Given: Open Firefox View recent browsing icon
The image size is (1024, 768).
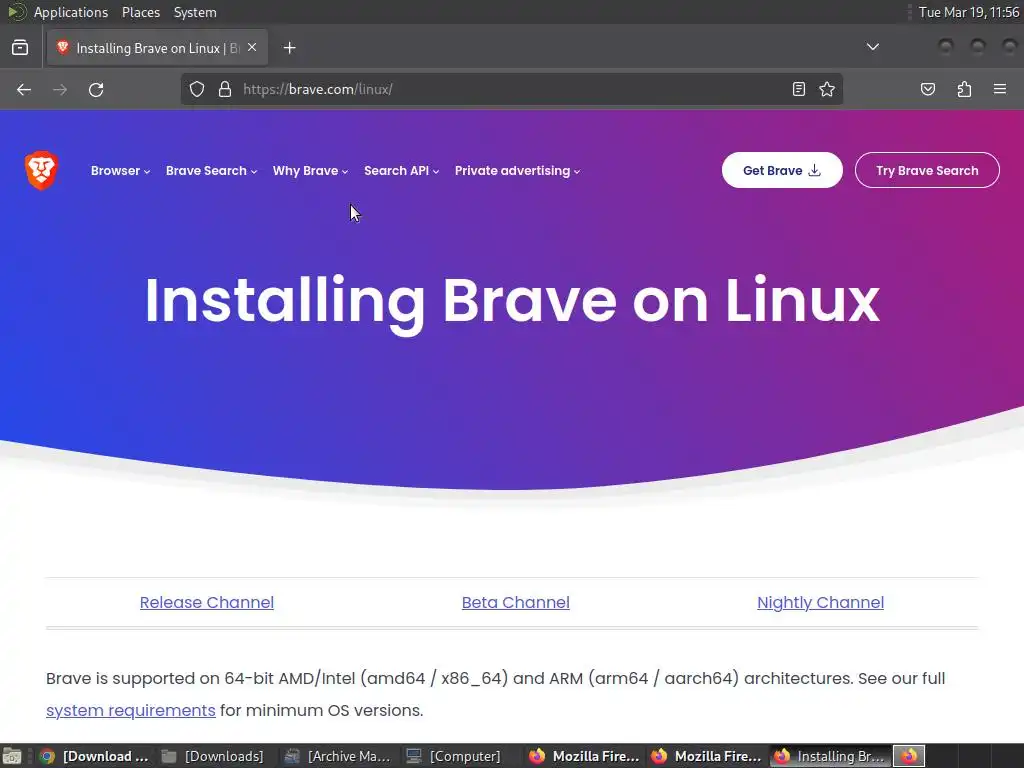Looking at the screenshot, I should click(20, 48).
